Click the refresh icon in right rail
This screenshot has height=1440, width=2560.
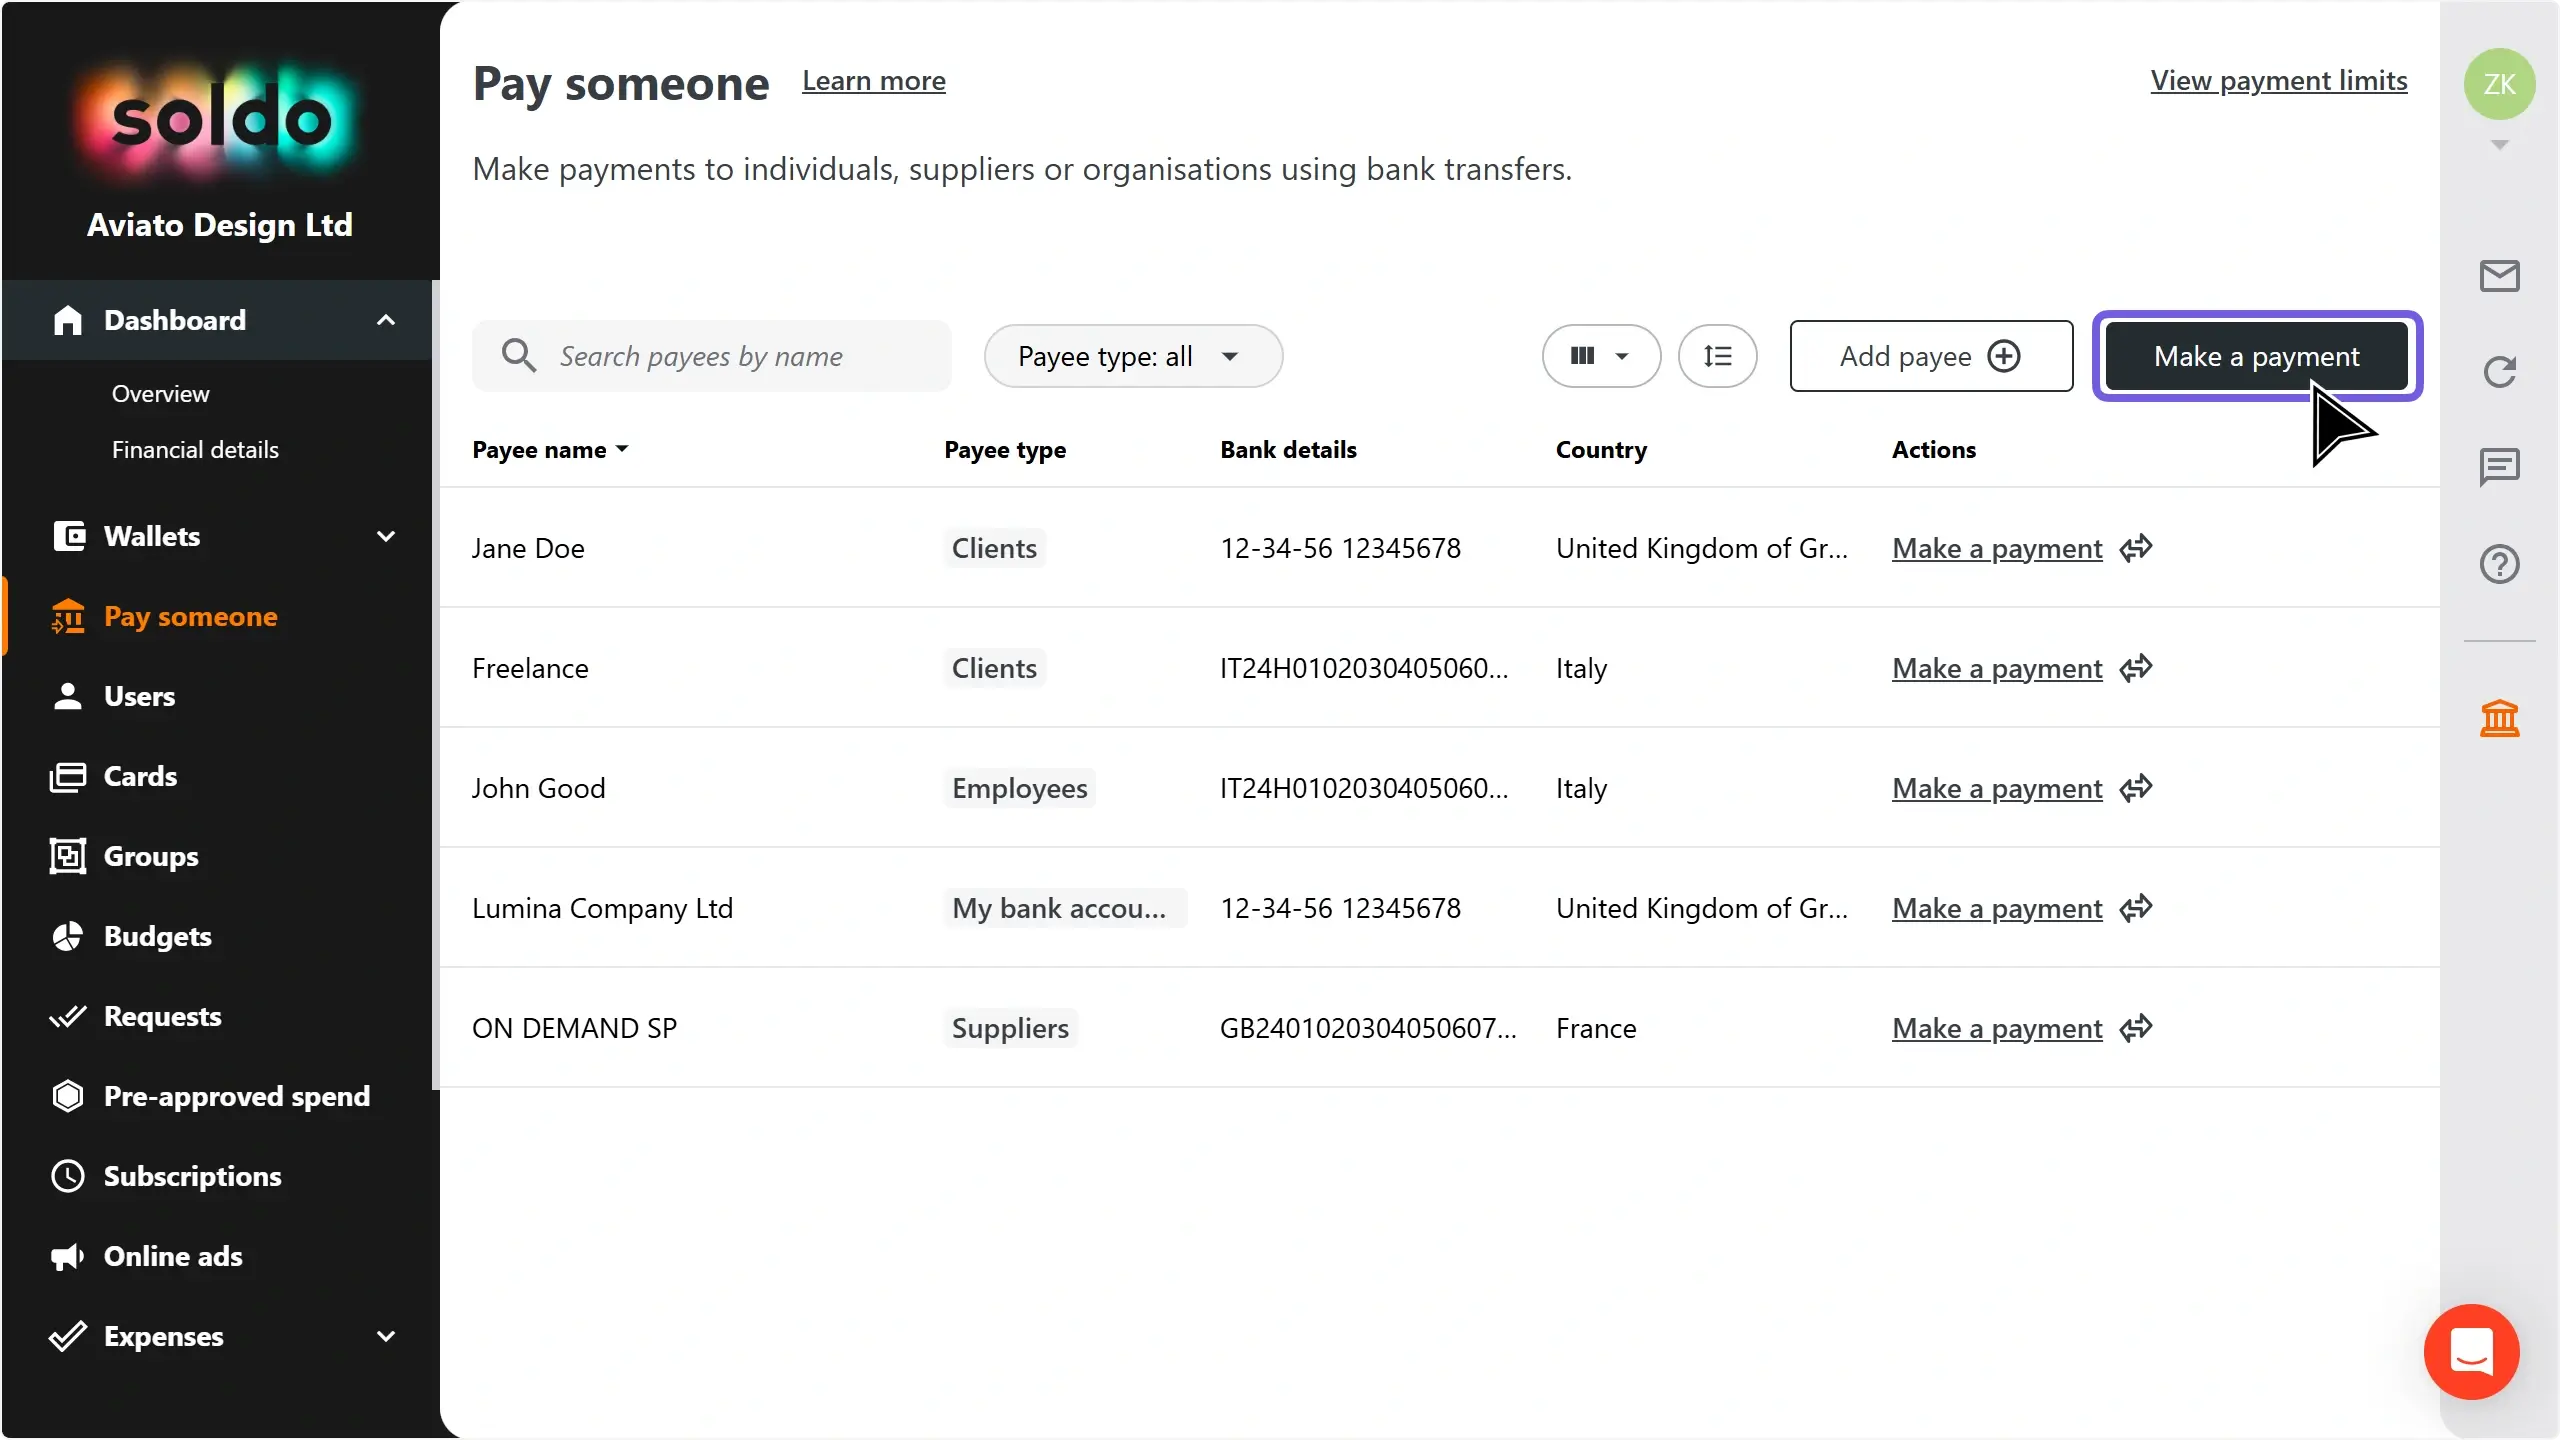(x=2499, y=372)
